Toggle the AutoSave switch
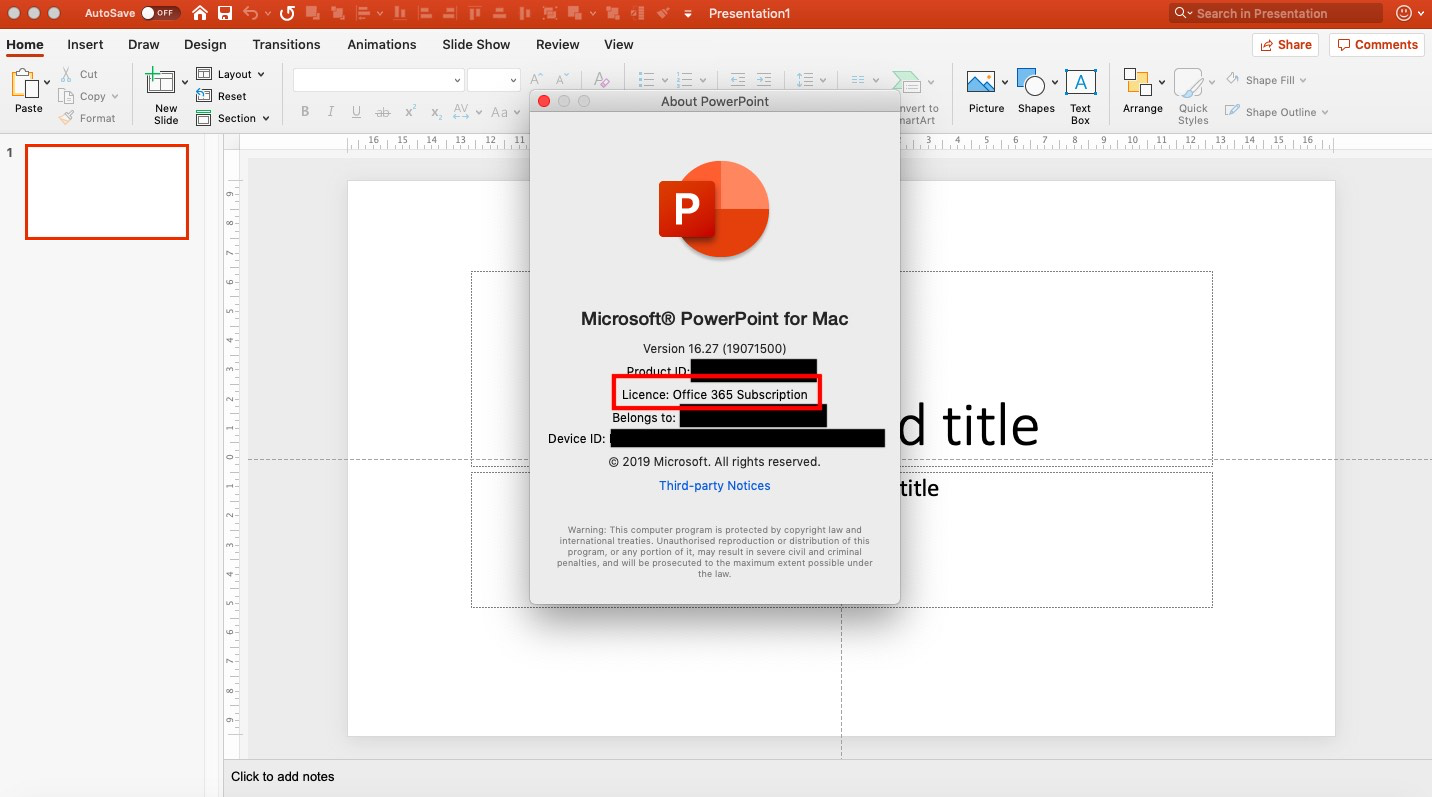 click(160, 13)
